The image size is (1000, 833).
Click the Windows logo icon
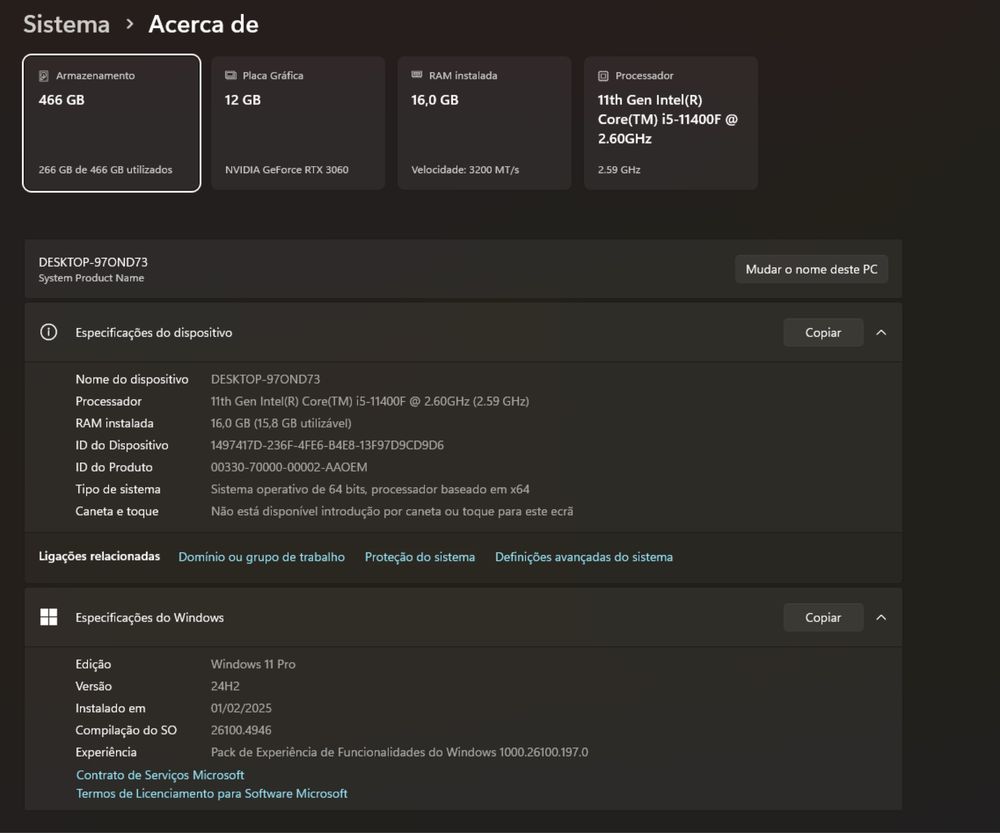(x=48, y=617)
